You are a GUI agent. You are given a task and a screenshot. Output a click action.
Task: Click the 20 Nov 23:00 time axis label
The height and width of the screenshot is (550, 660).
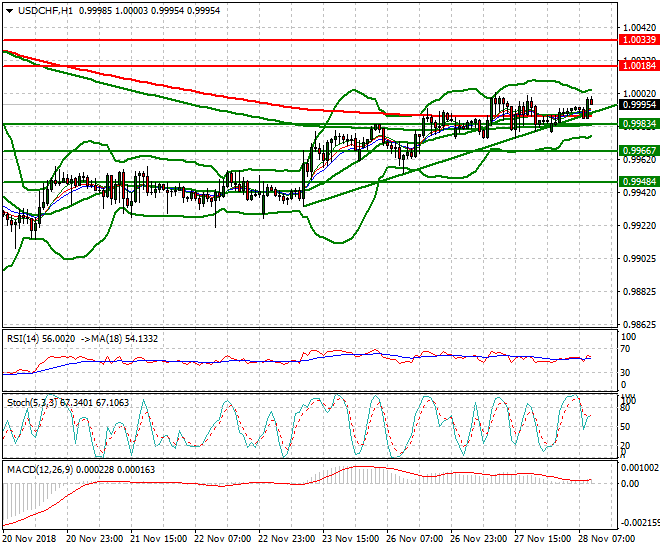(95, 539)
